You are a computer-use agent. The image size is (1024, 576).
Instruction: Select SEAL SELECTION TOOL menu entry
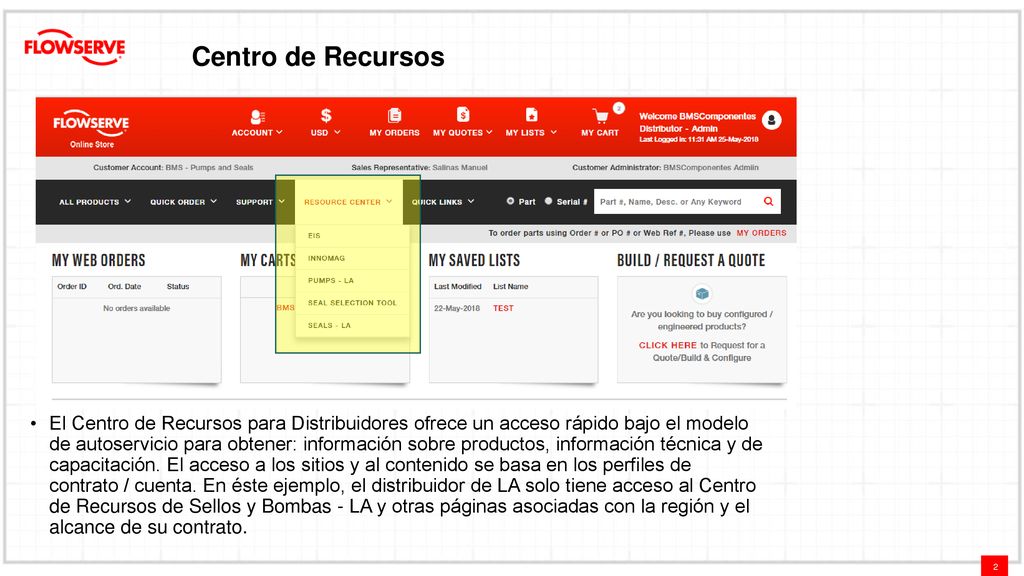(x=353, y=302)
